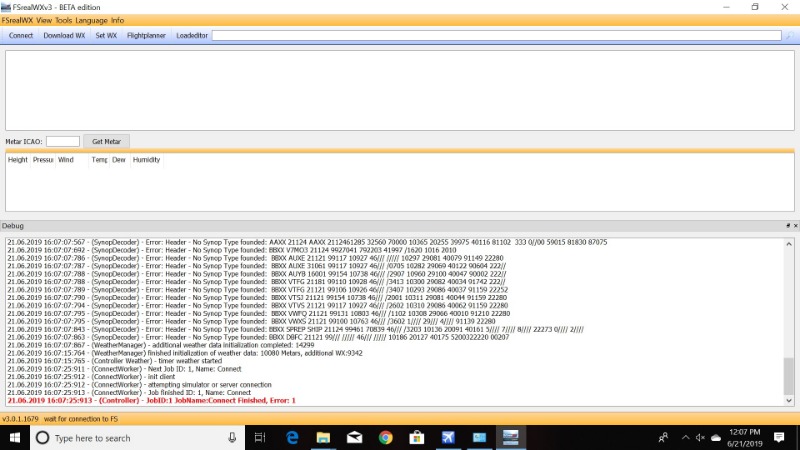The image size is (800, 450).
Task: Open File Explorer from the taskbar
Action: point(323,438)
